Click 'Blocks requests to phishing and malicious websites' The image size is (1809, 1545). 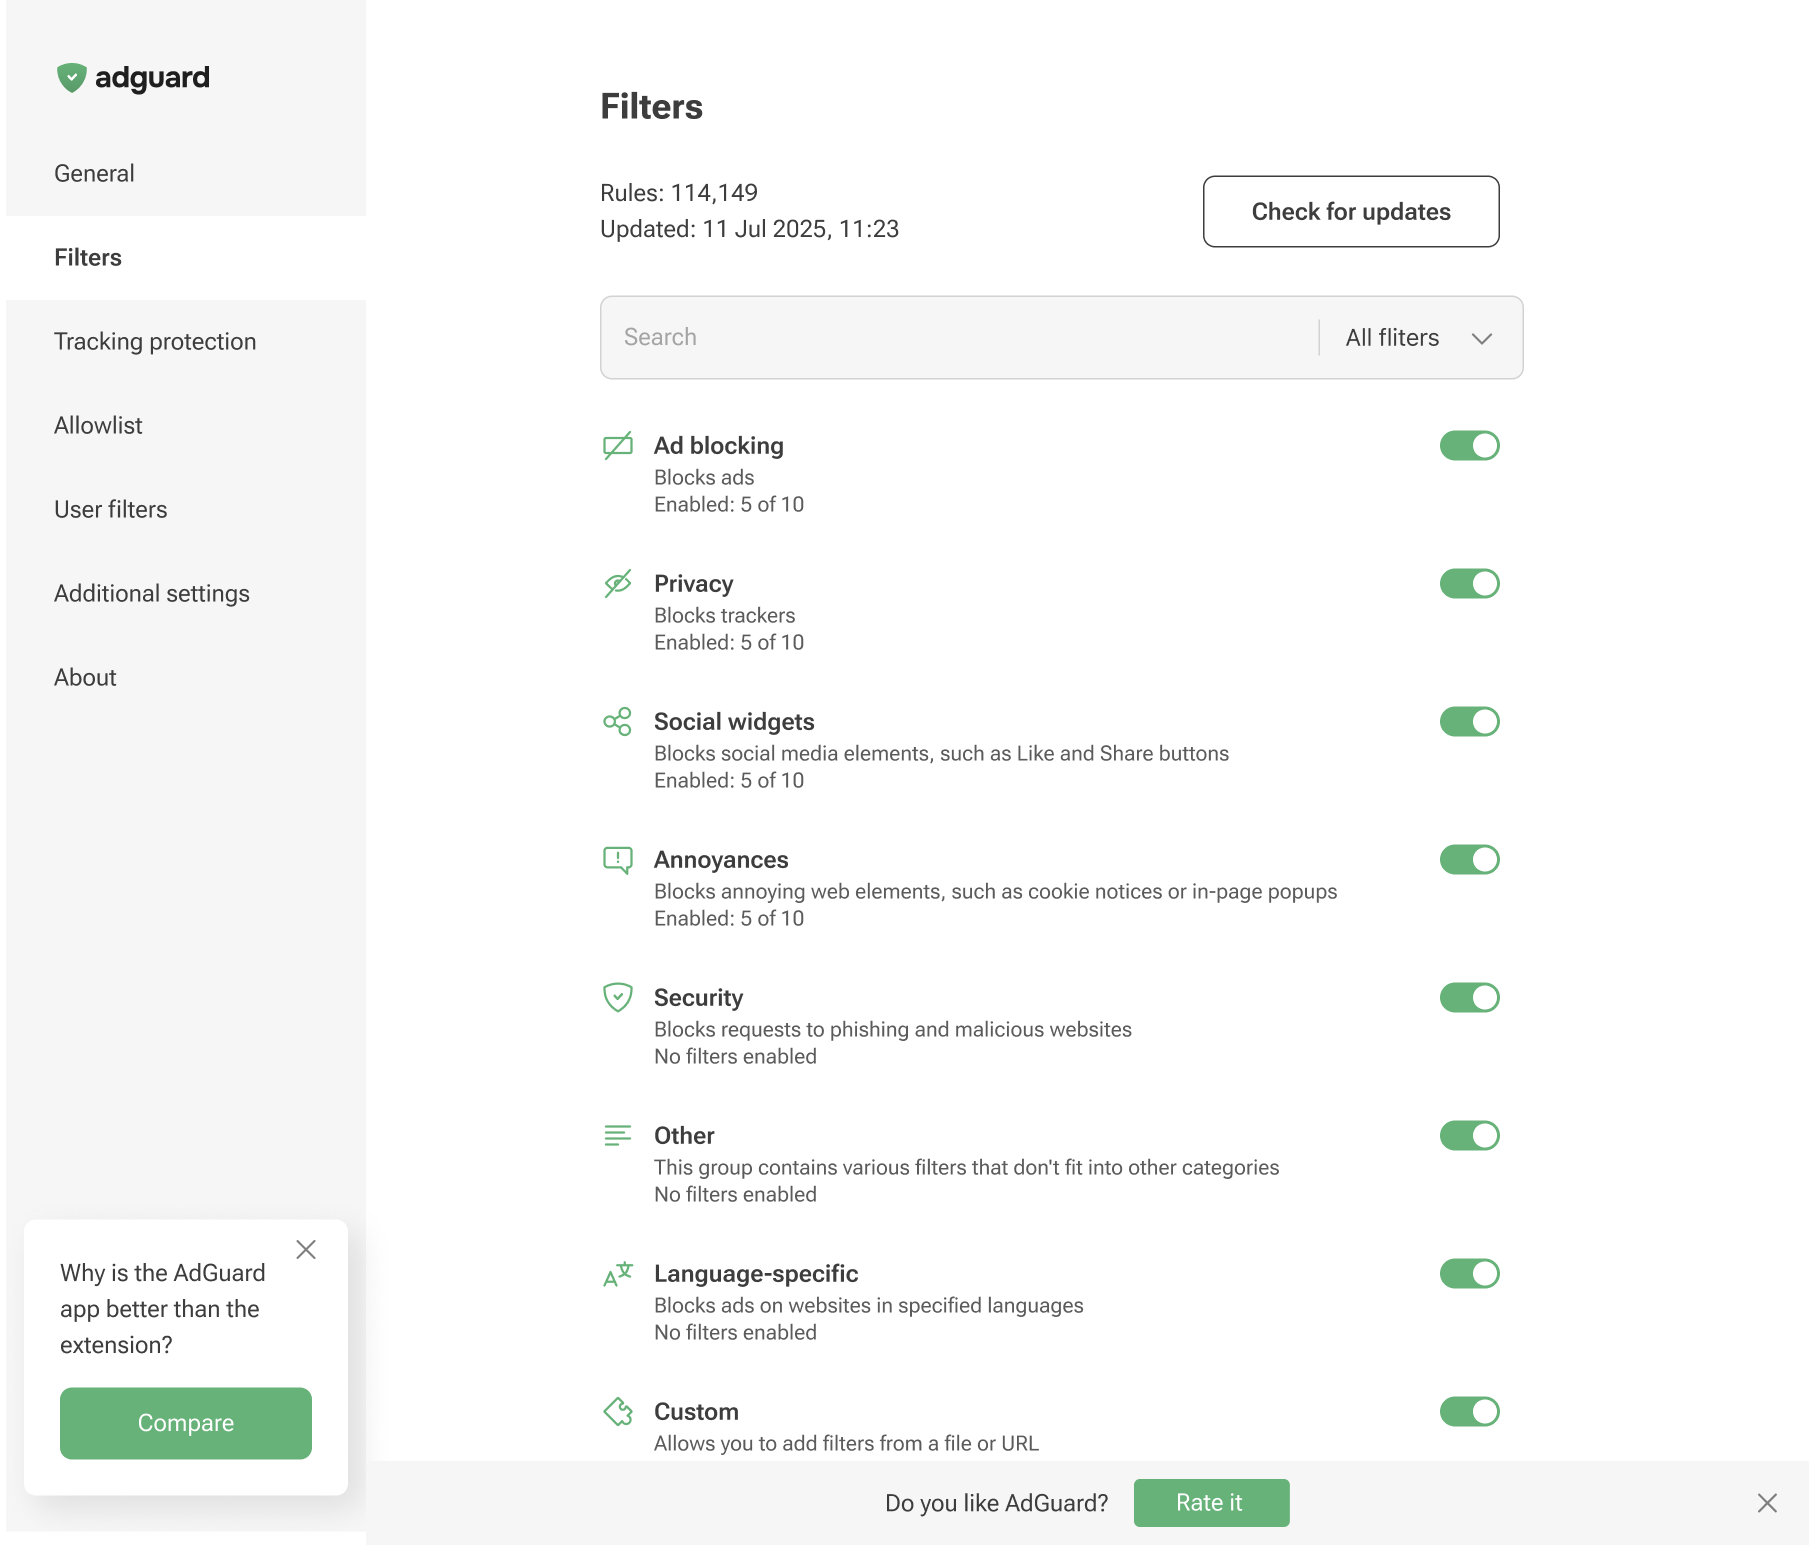pos(893,1030)
